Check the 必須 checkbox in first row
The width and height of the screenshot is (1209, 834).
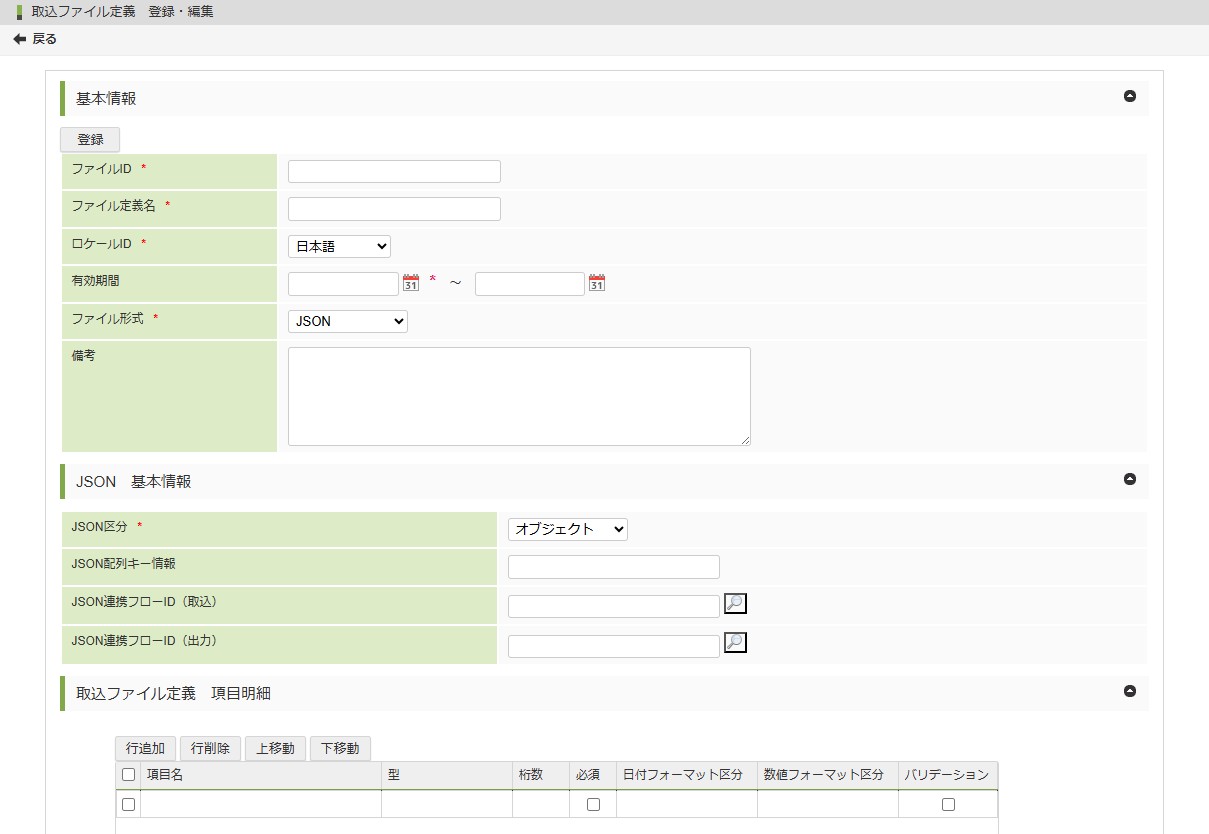[593, 804]
